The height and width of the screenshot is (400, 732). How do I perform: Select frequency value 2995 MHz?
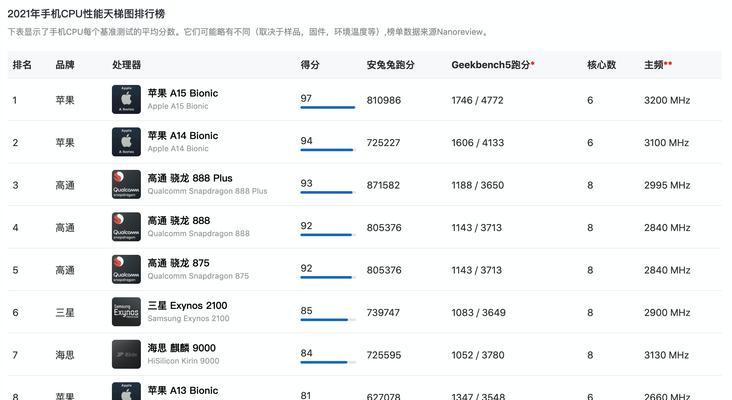667,185
